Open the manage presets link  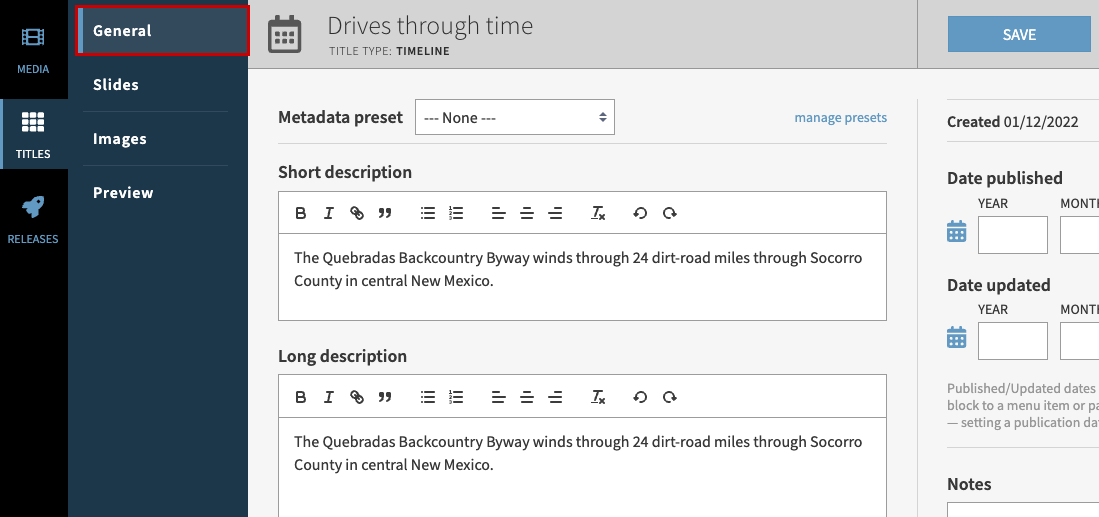click(840, 118)
